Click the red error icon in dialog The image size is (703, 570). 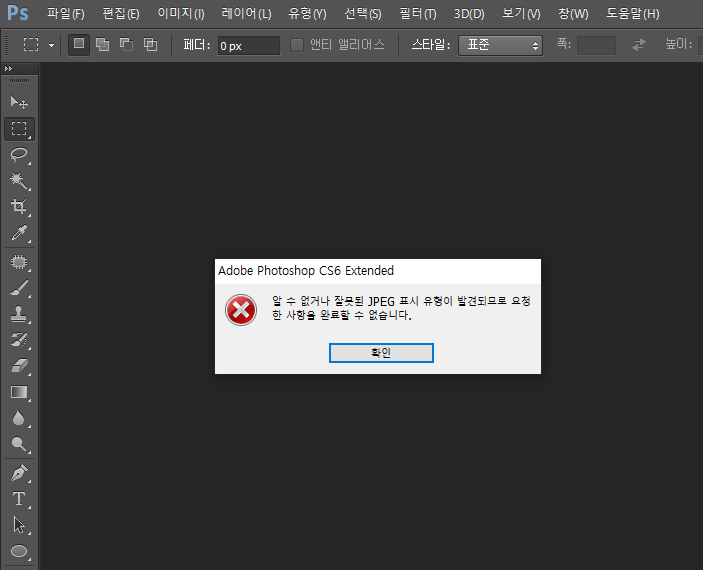[241, 310]
